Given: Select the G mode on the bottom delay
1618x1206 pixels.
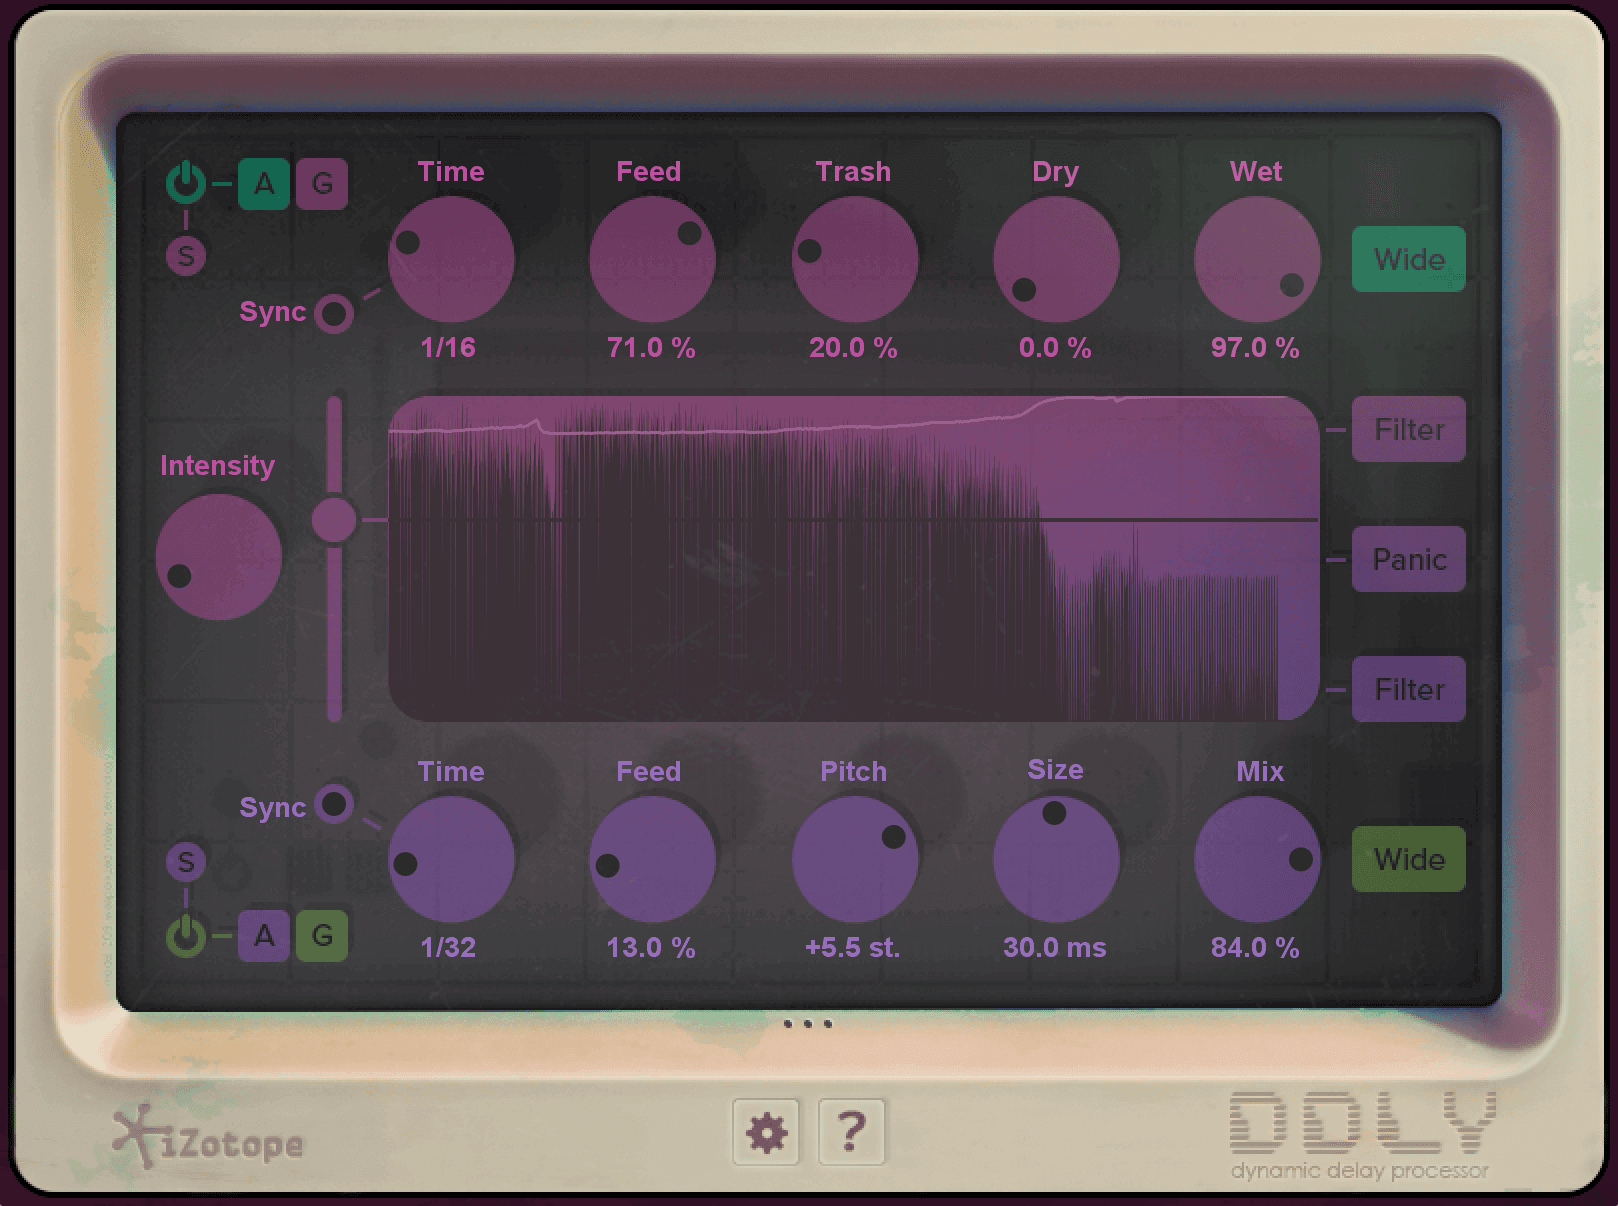Looking at the screenshot, I should [322, 936].
